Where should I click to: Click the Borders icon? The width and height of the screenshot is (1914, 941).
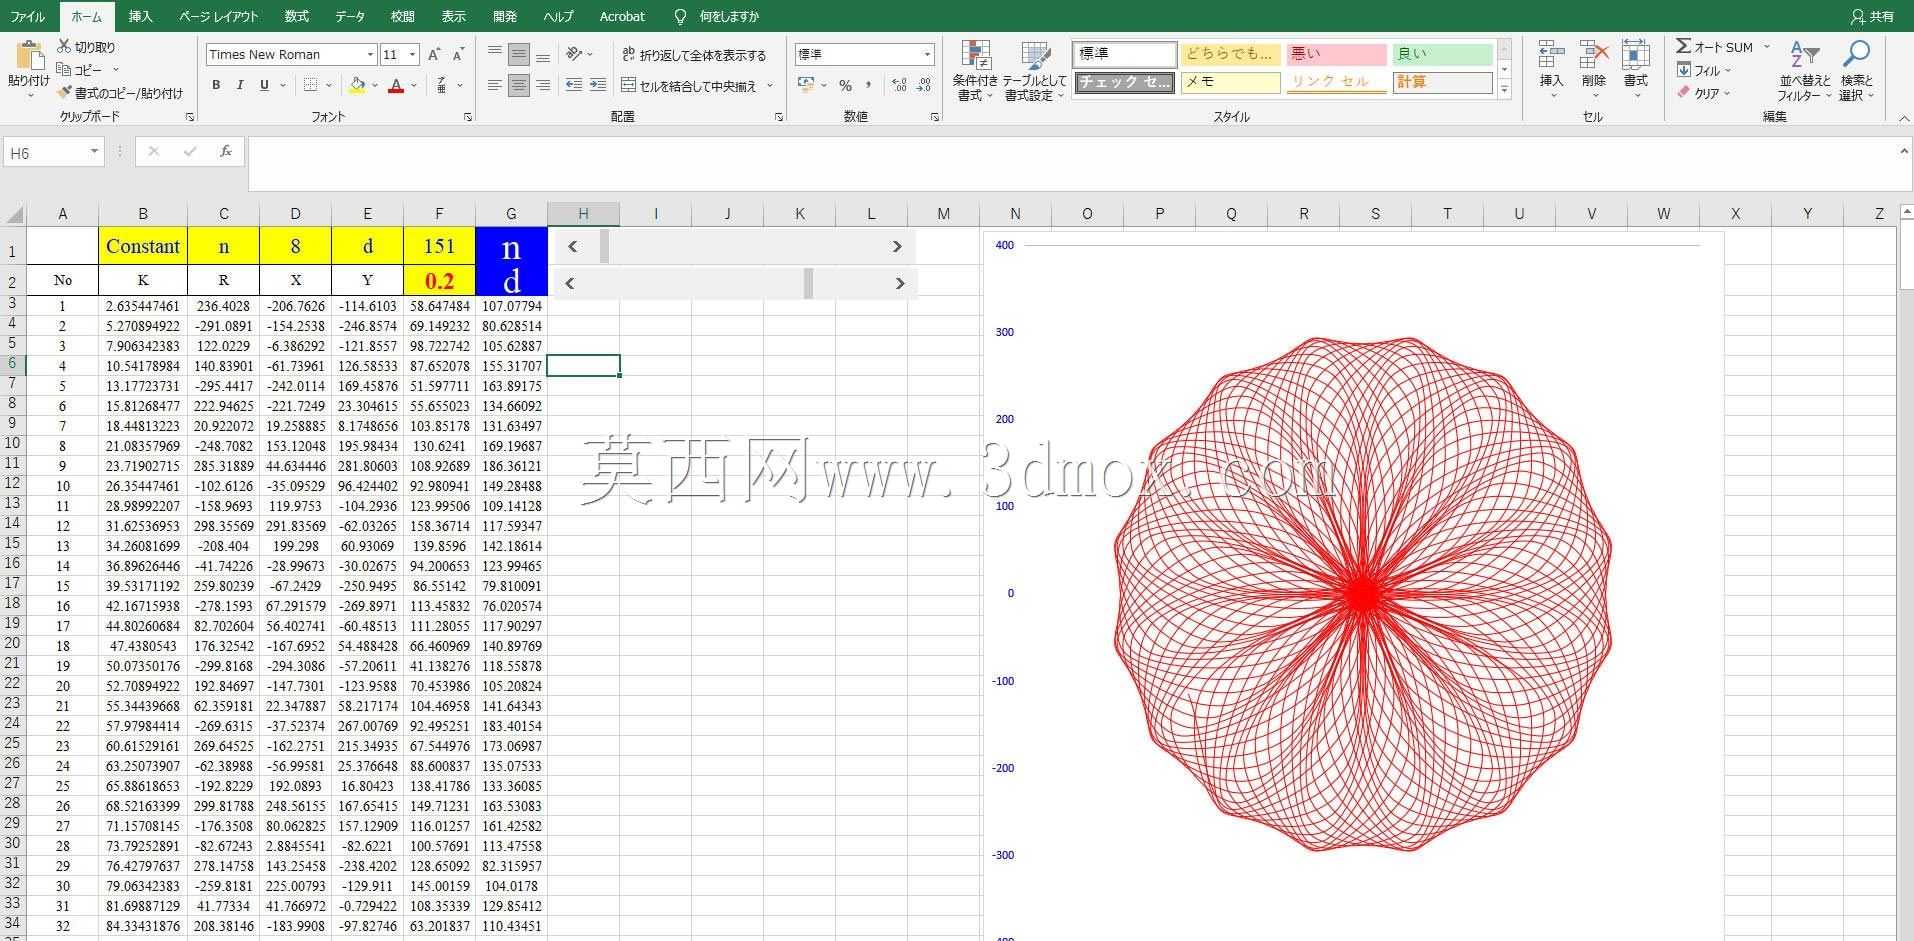(x=311, y=86)
